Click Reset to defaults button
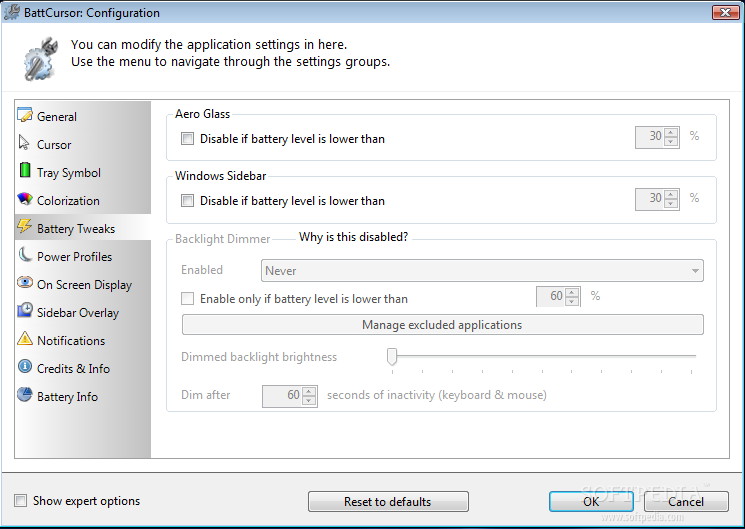The image size is (745, 529). coord(388,501)
